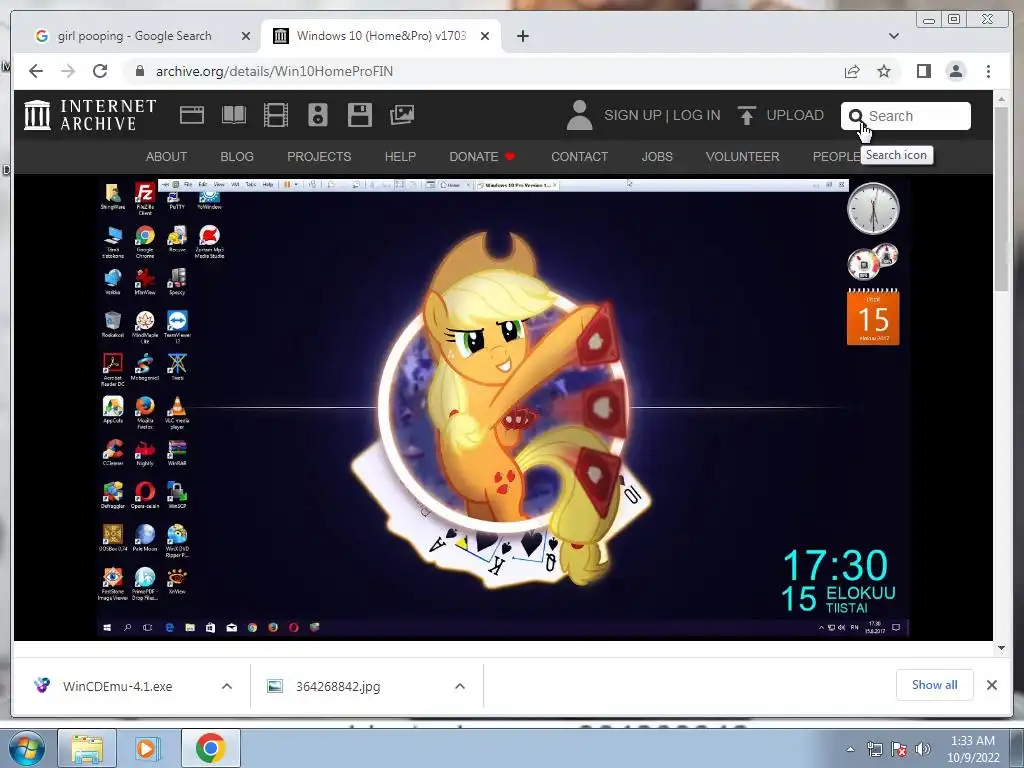The width and height of the screenshot is (1024, 768).
Task: Open the network tray icon
Action: [874, 749]
